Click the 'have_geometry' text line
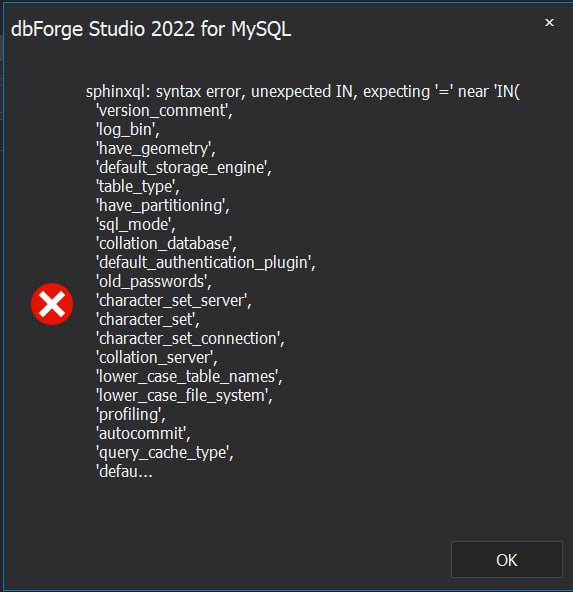 click(156, 149)
